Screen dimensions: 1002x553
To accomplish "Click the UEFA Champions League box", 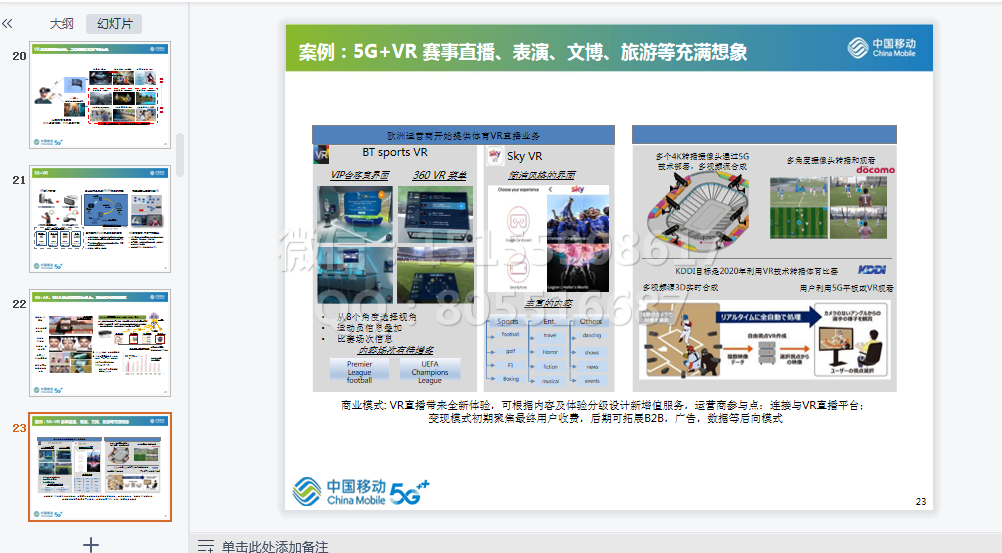I will point(430,371).
